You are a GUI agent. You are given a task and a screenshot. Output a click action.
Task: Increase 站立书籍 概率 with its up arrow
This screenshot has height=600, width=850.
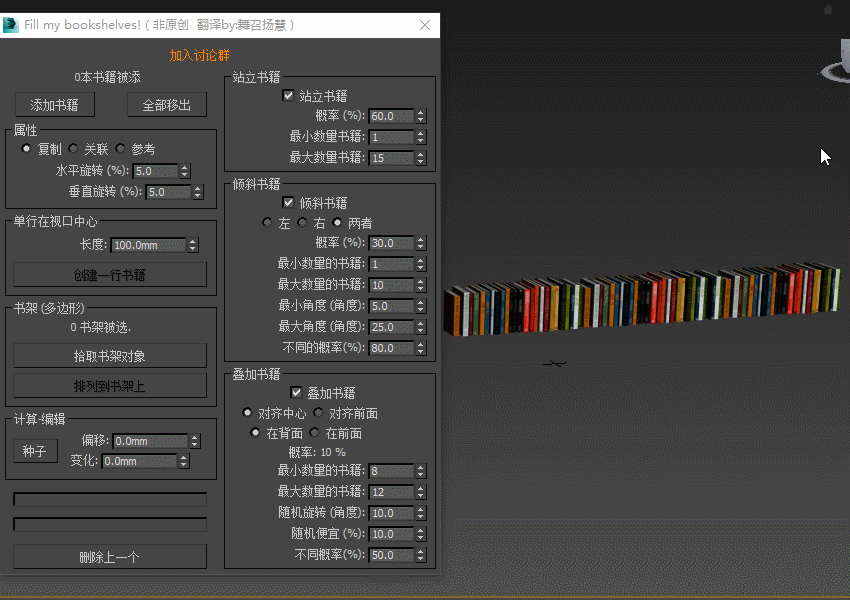[420, 112]
